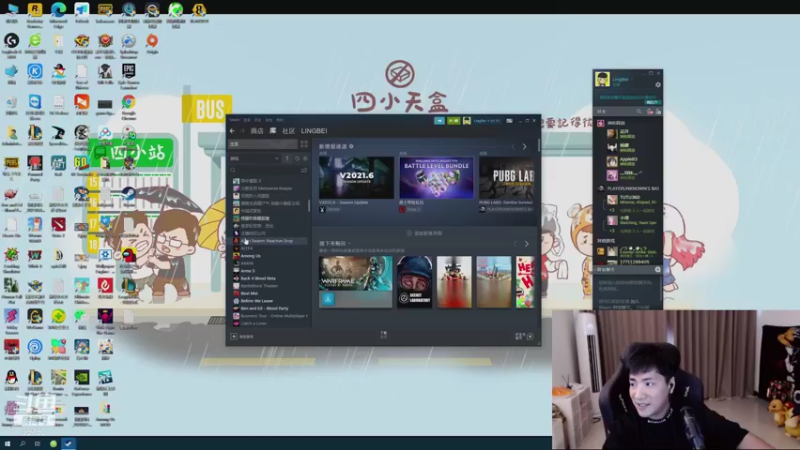Click add a game at Steam's bottom-left
Screen dimensions: 800x450
pyautogui.click(x=242, y=337)
